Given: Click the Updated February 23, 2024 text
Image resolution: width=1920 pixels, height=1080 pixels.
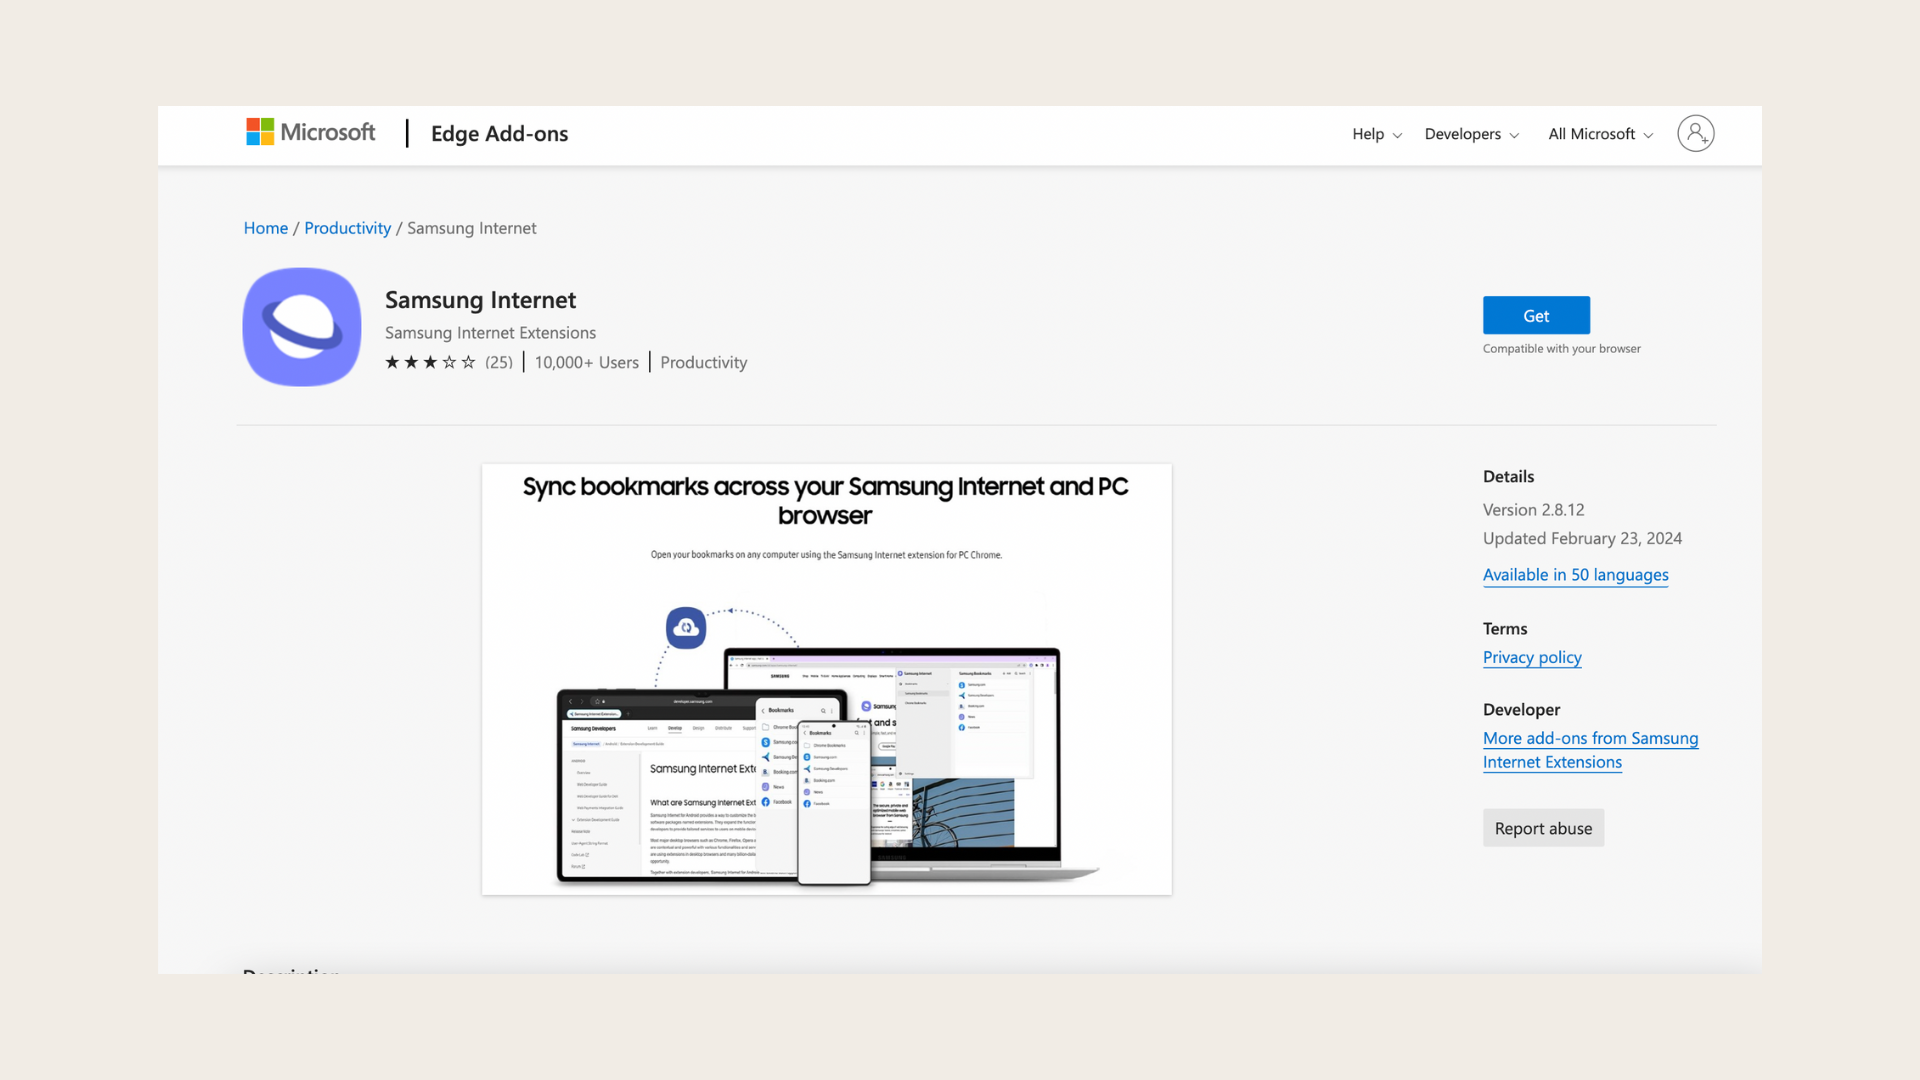Looking at the screenshot, I should click(x=1582, y=538).
